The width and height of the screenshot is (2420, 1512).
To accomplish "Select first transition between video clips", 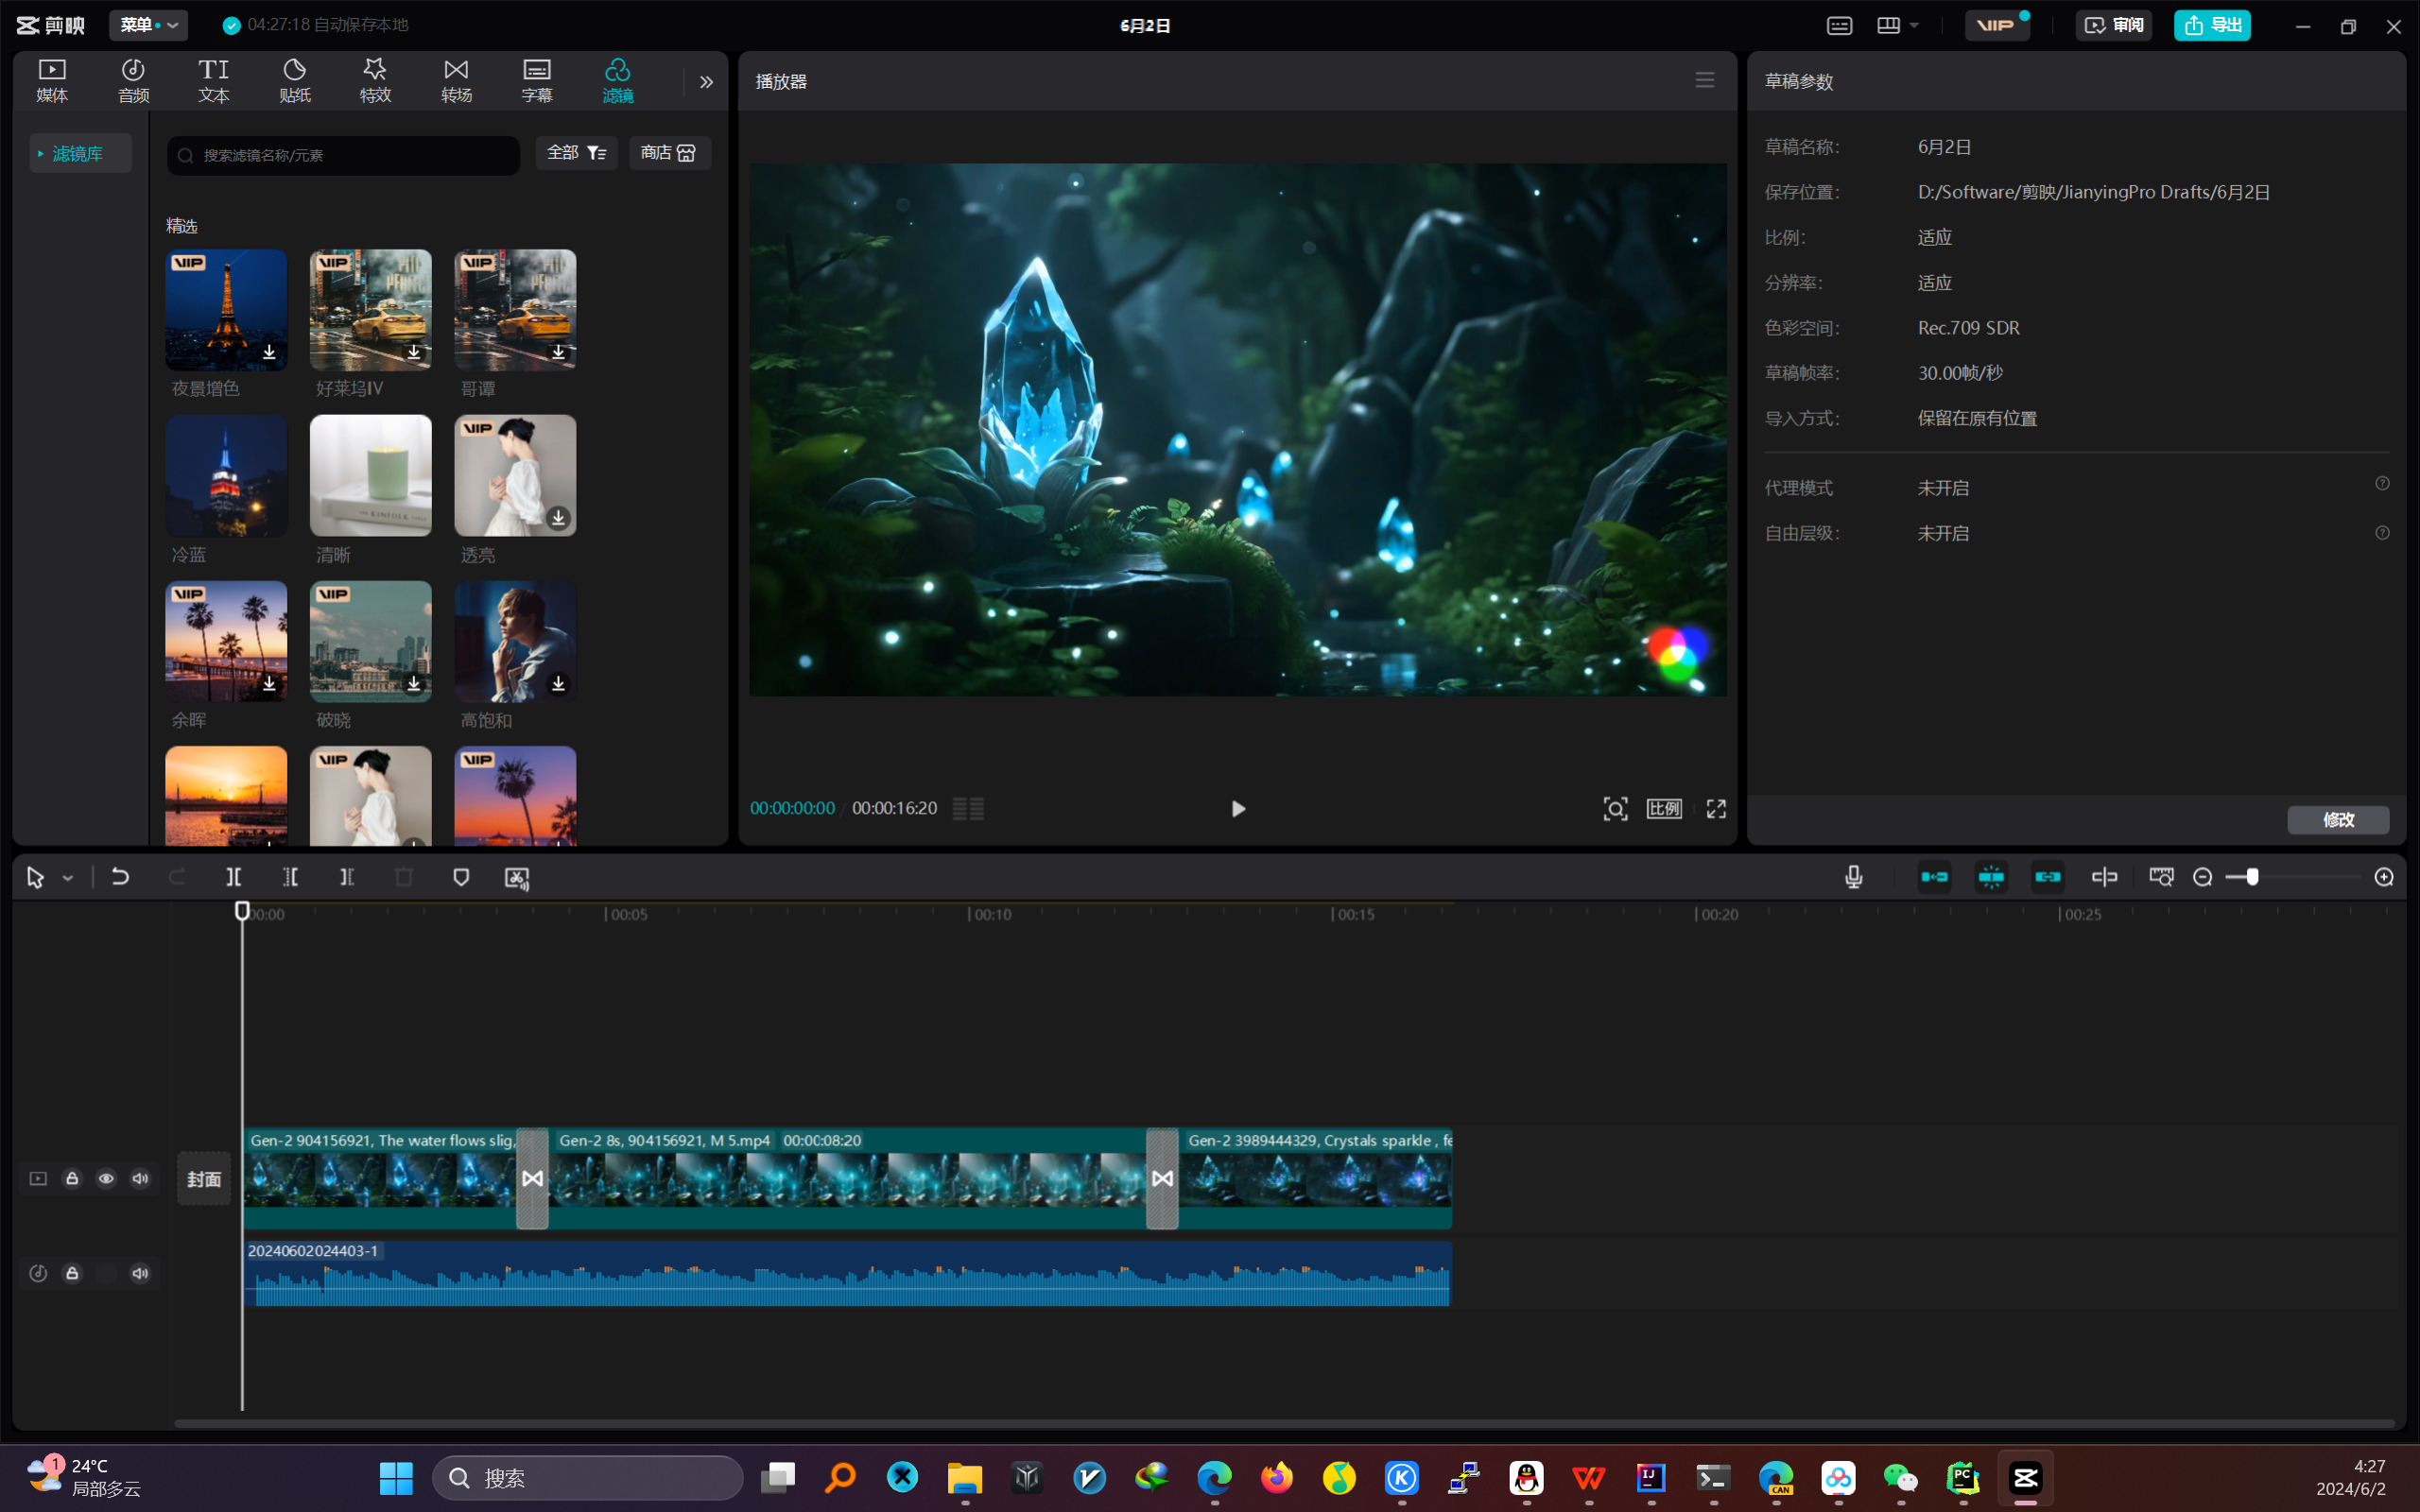I will [532, 1179].
